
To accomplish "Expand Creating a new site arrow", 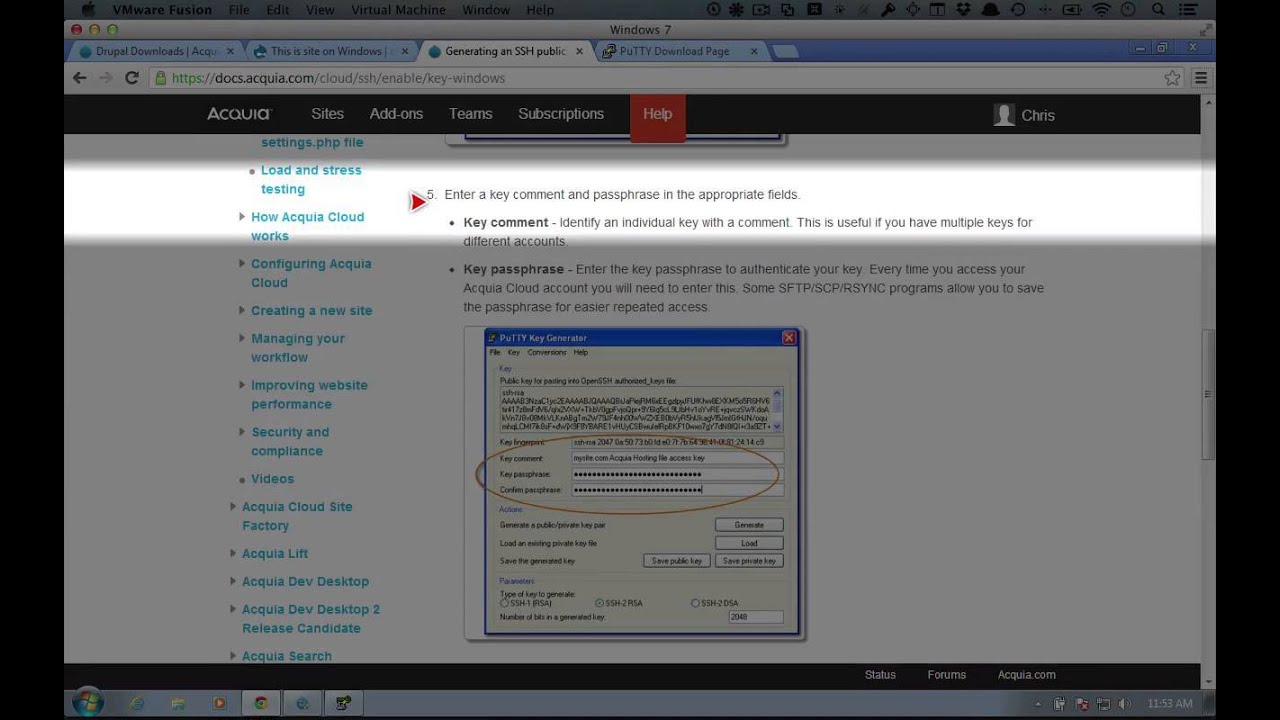I will (242, 310).
